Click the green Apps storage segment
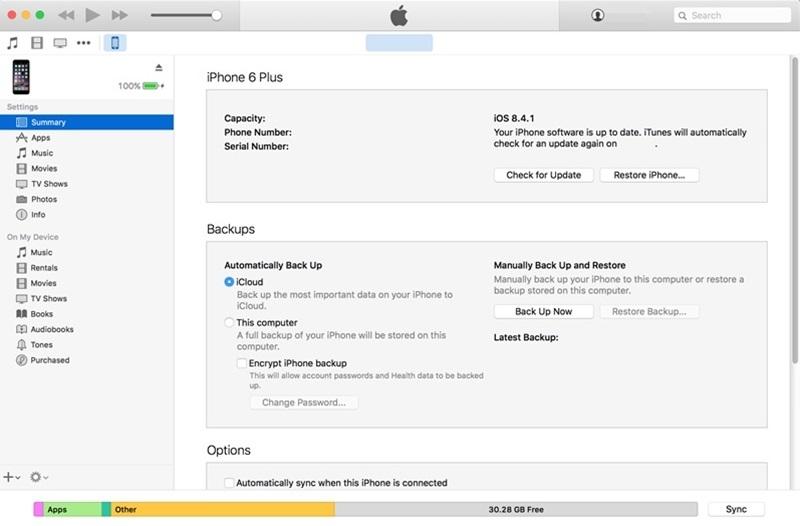The width and height of the screenshot is (800, 526). pyautogui.click(x=72, y=509)
